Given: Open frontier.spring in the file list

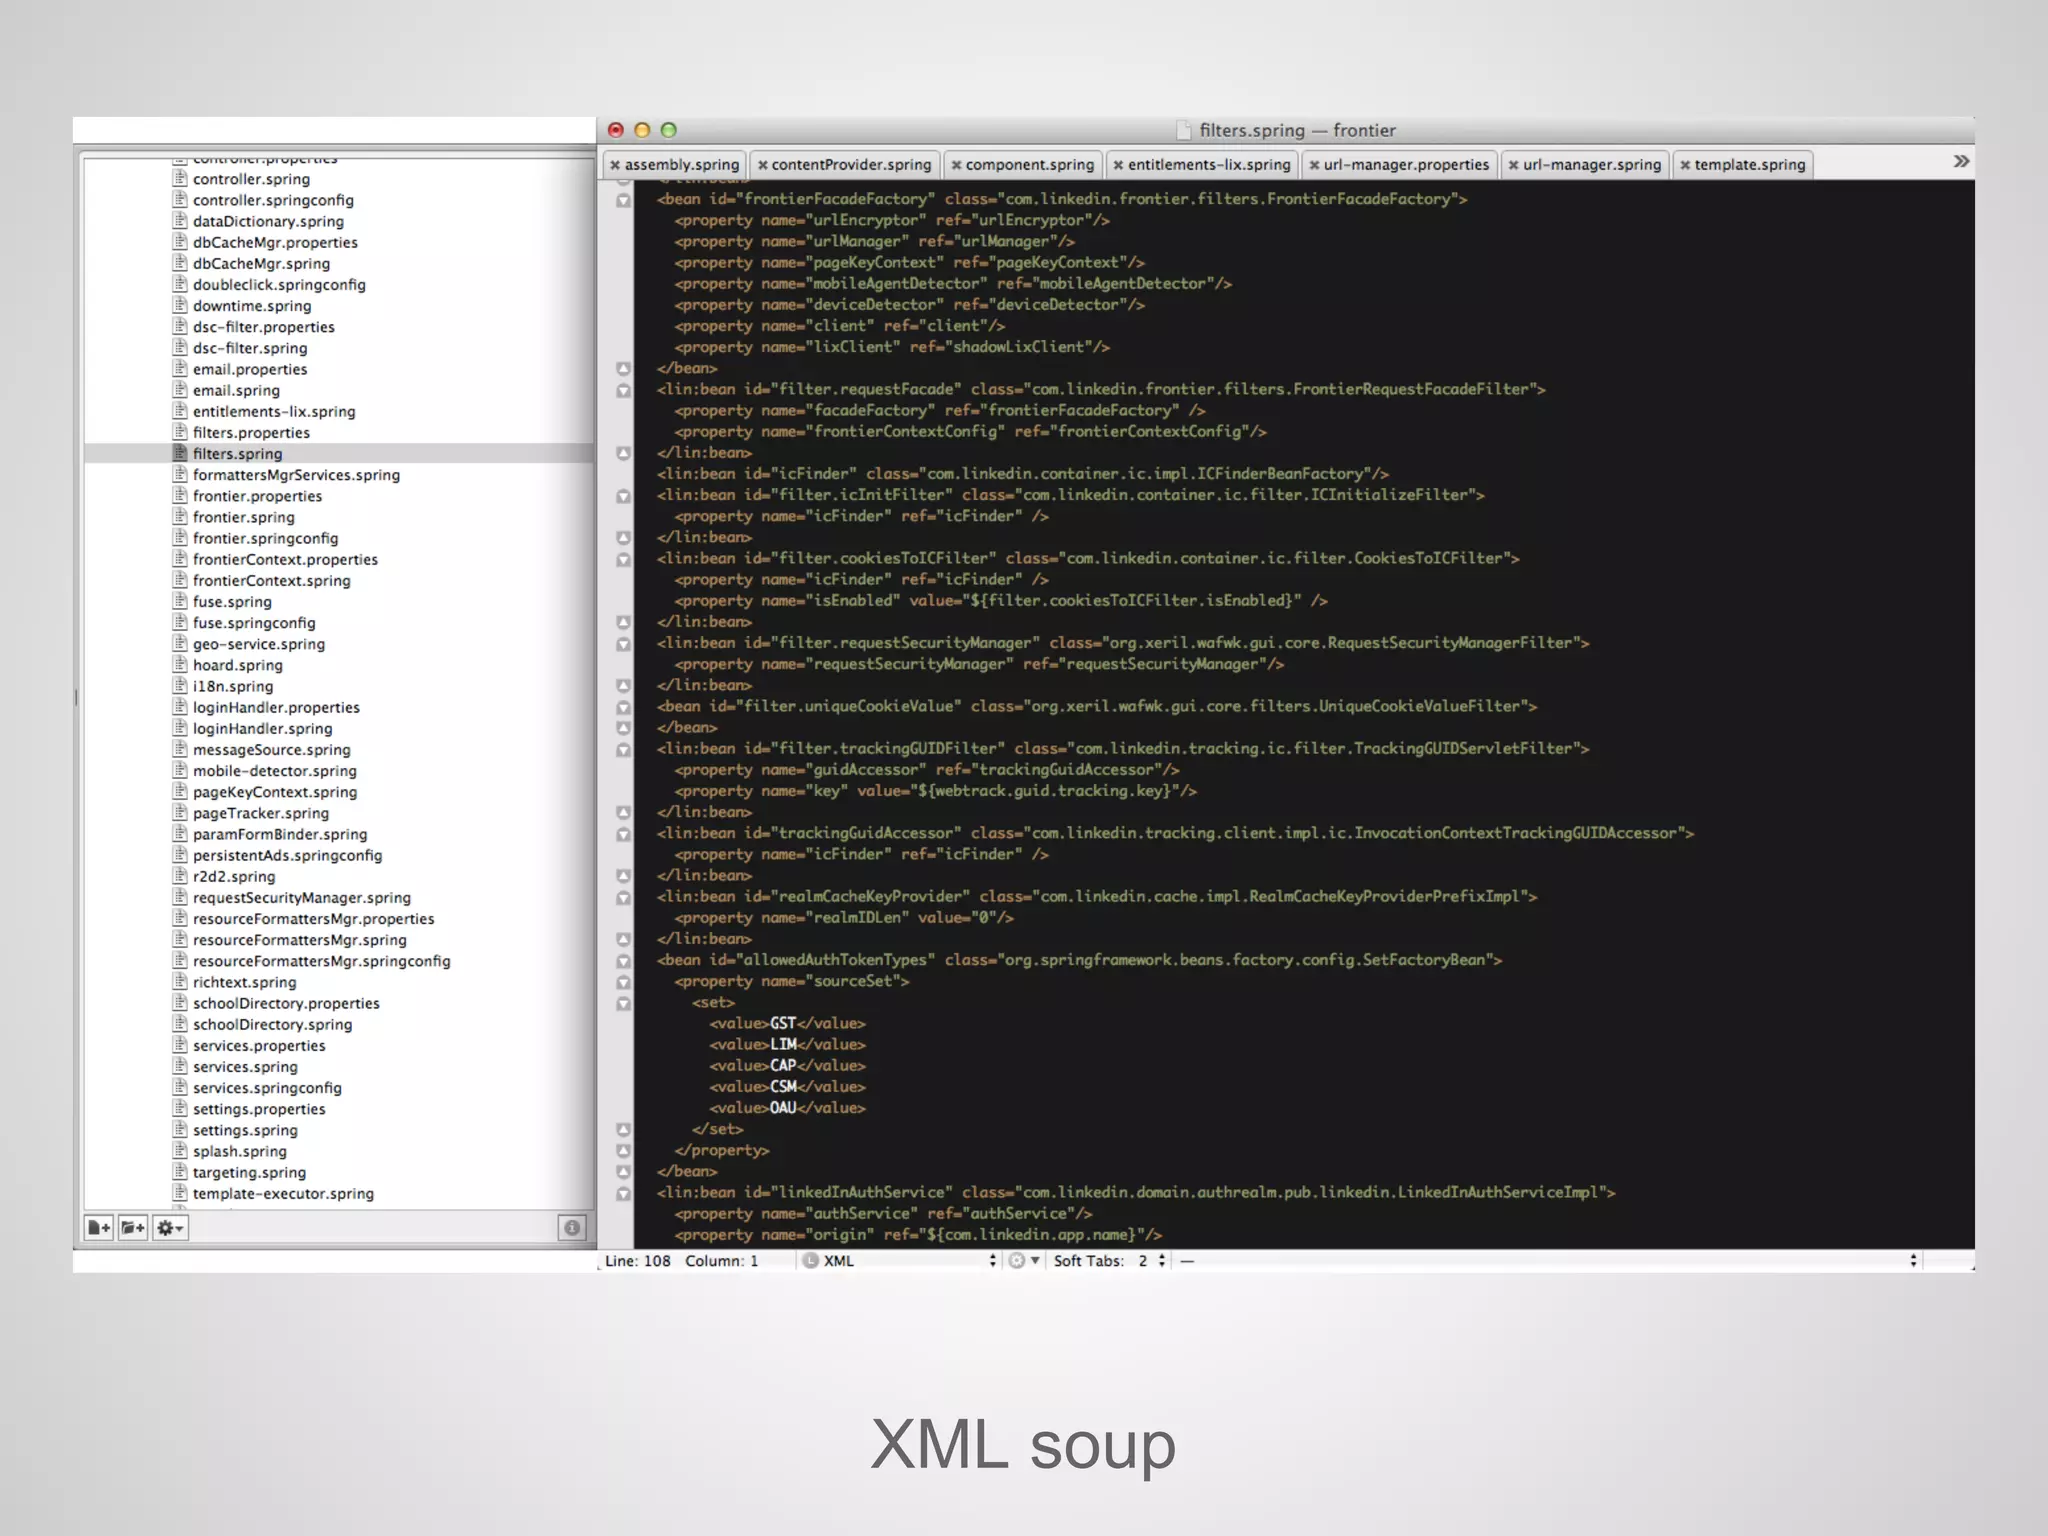Looking at the screenshot, I should 243,517.
